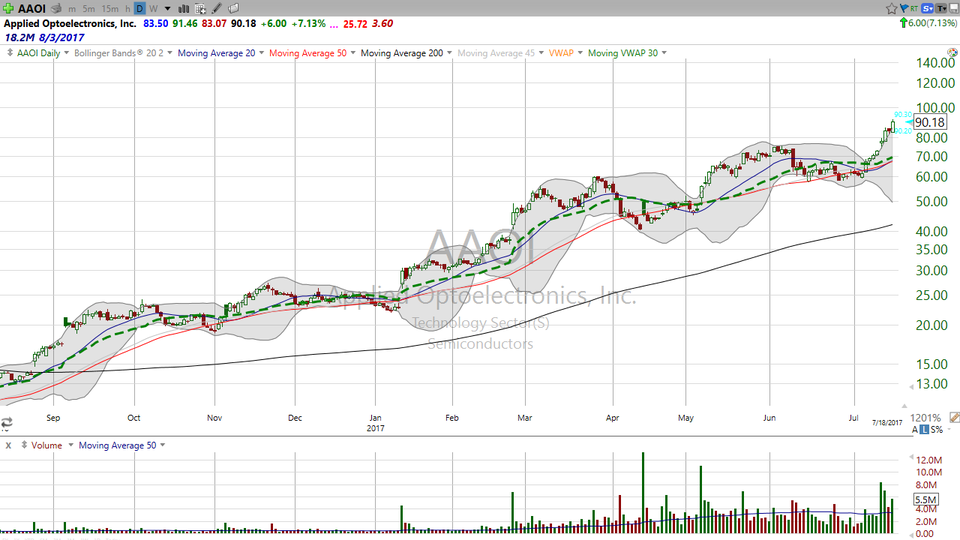Screen dimensions: 960x540
Task: Click the Applied Optoelectronics, Inc. company name
Action: (x=70, y=23)
